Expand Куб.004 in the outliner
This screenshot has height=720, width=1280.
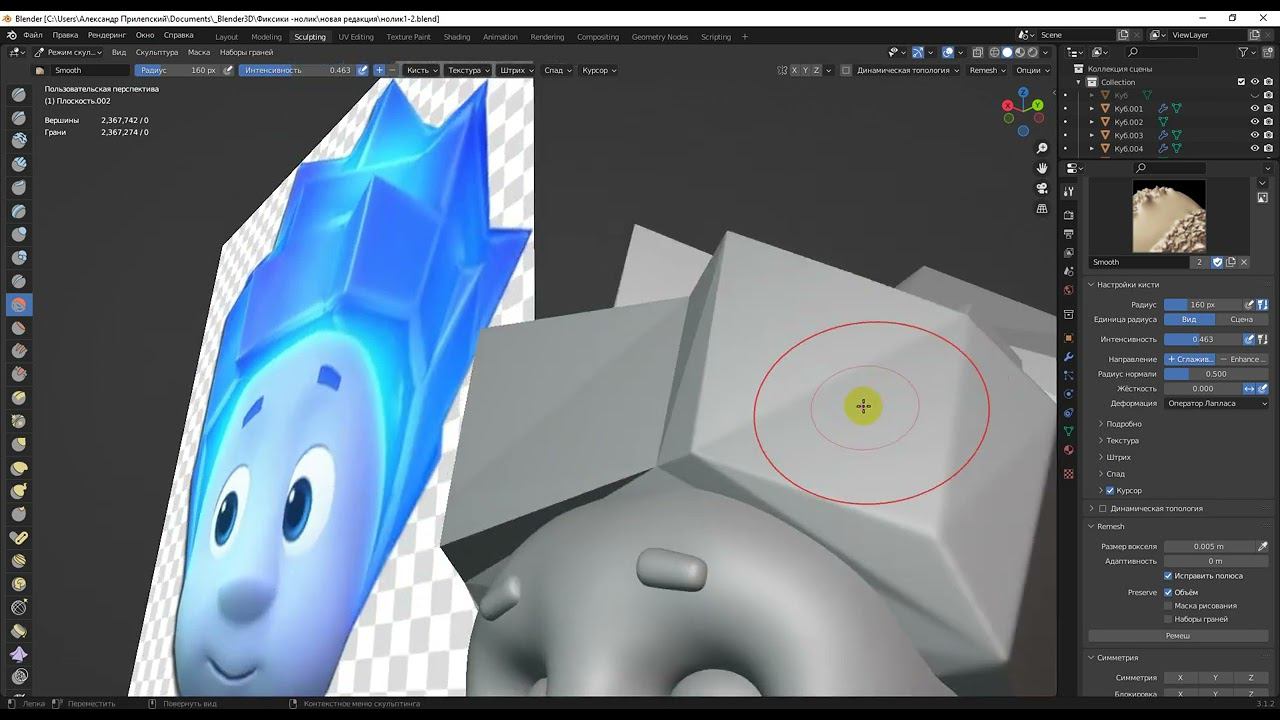(x=1092, y=149)
